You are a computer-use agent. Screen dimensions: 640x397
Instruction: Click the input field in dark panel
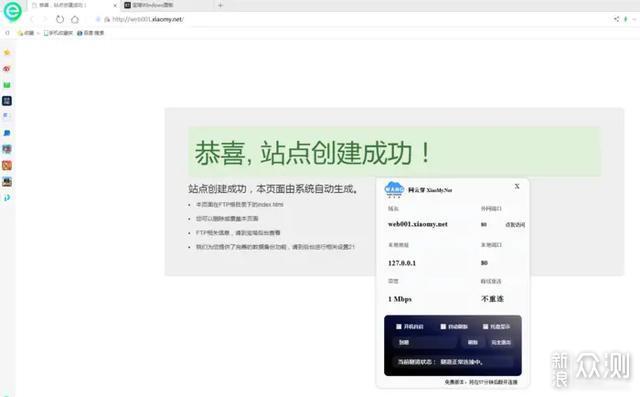[426, 342]
